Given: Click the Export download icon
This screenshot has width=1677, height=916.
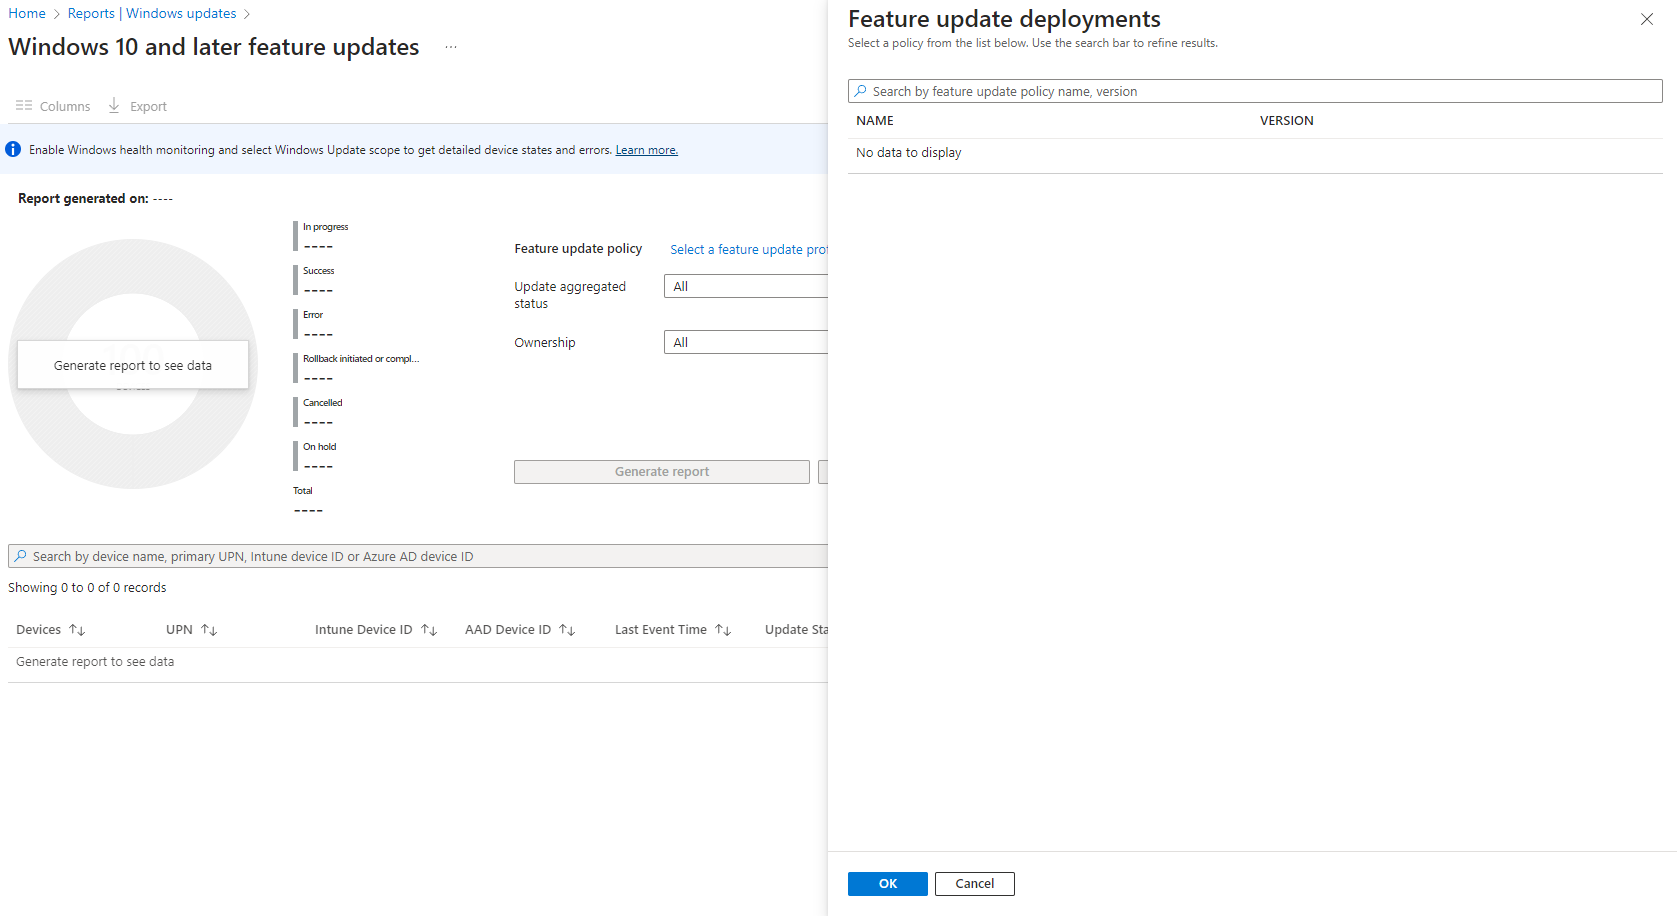Looking at the screenshot, I should tap(114, 105).
